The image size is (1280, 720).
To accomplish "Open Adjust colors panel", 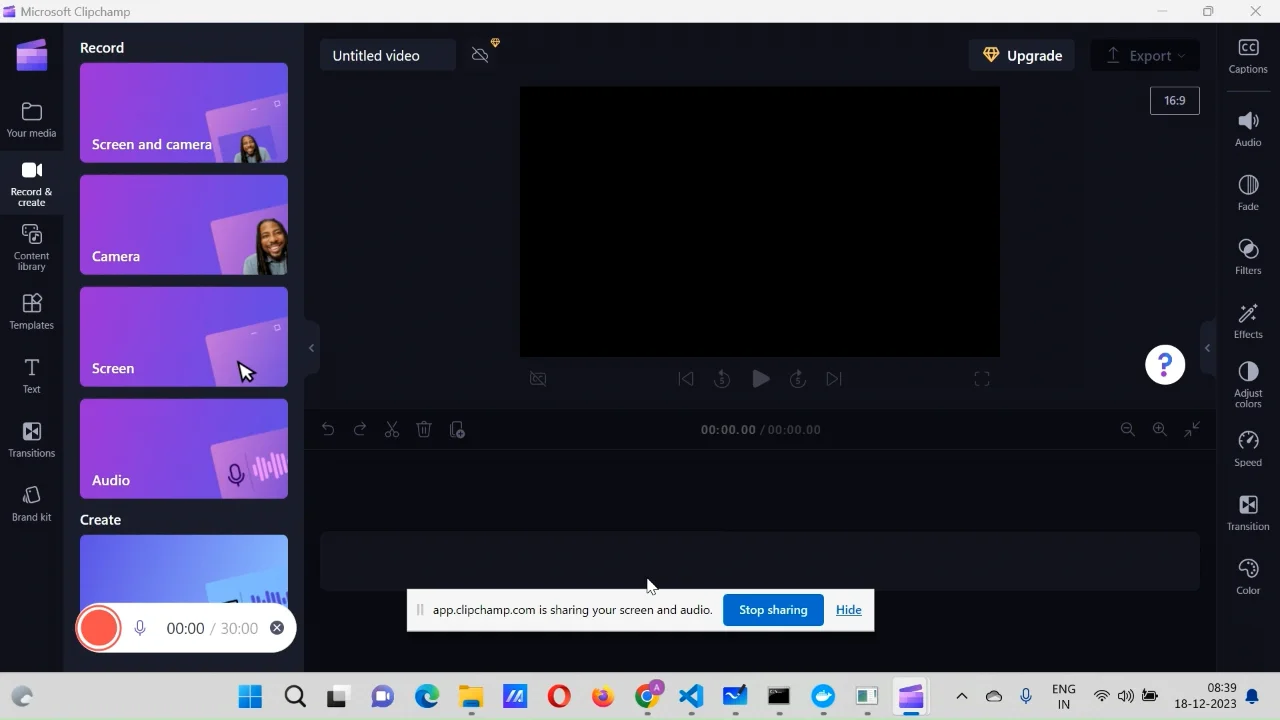I will [x=1248, y=385].
